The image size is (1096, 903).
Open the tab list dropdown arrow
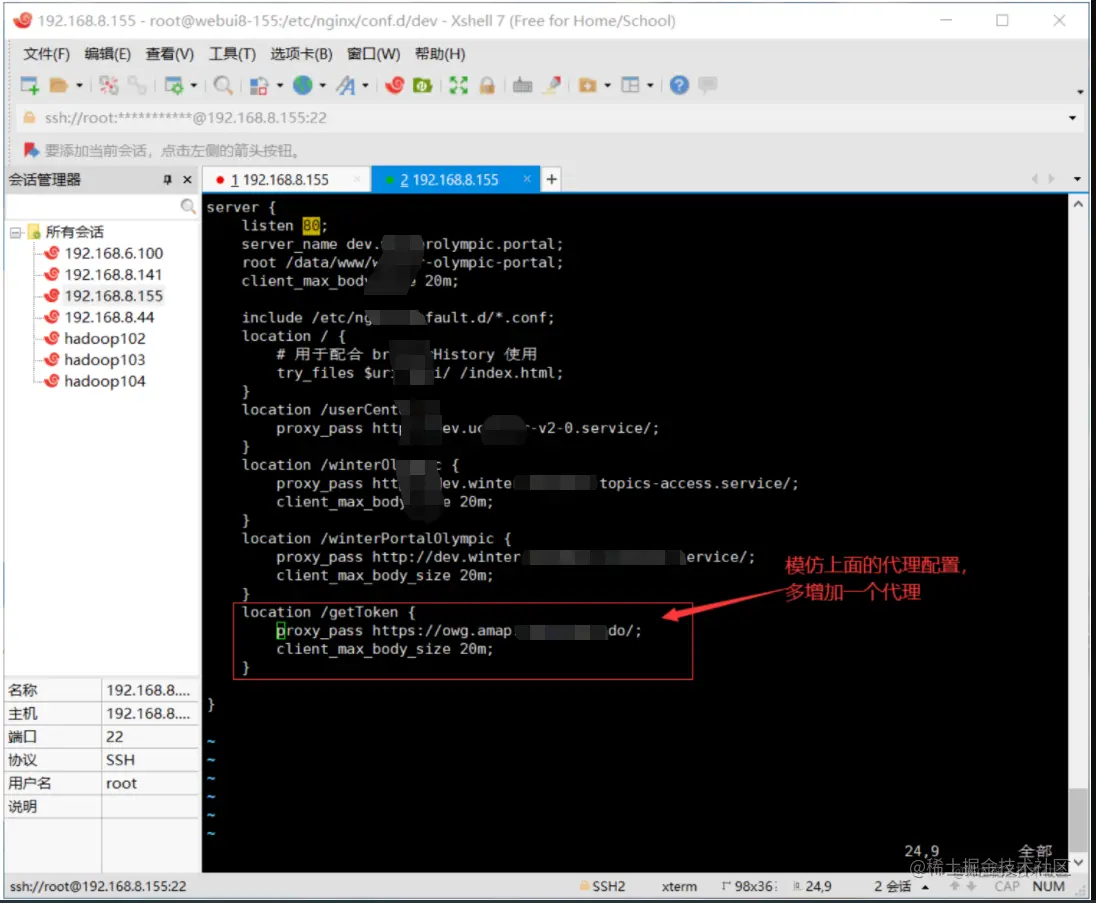[1077, 180]
